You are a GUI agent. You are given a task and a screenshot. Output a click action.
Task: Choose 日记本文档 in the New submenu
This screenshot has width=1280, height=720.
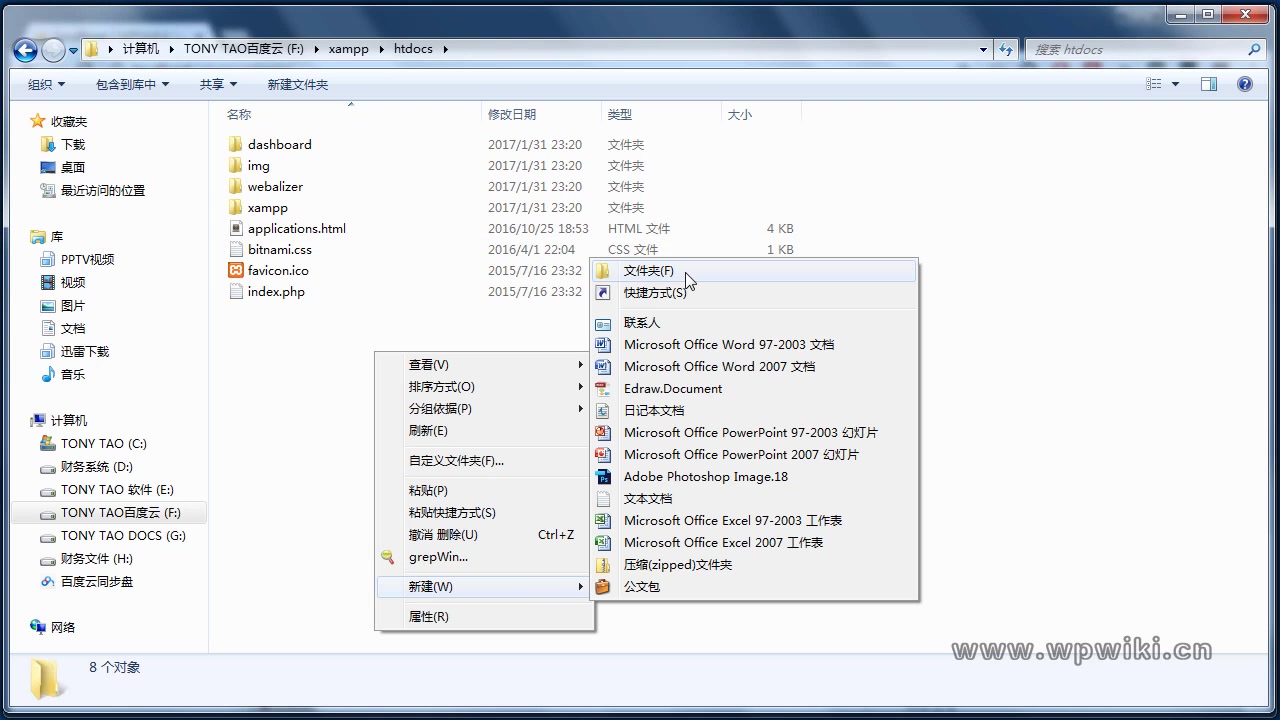pyautogui.click(x=754, y=410)
